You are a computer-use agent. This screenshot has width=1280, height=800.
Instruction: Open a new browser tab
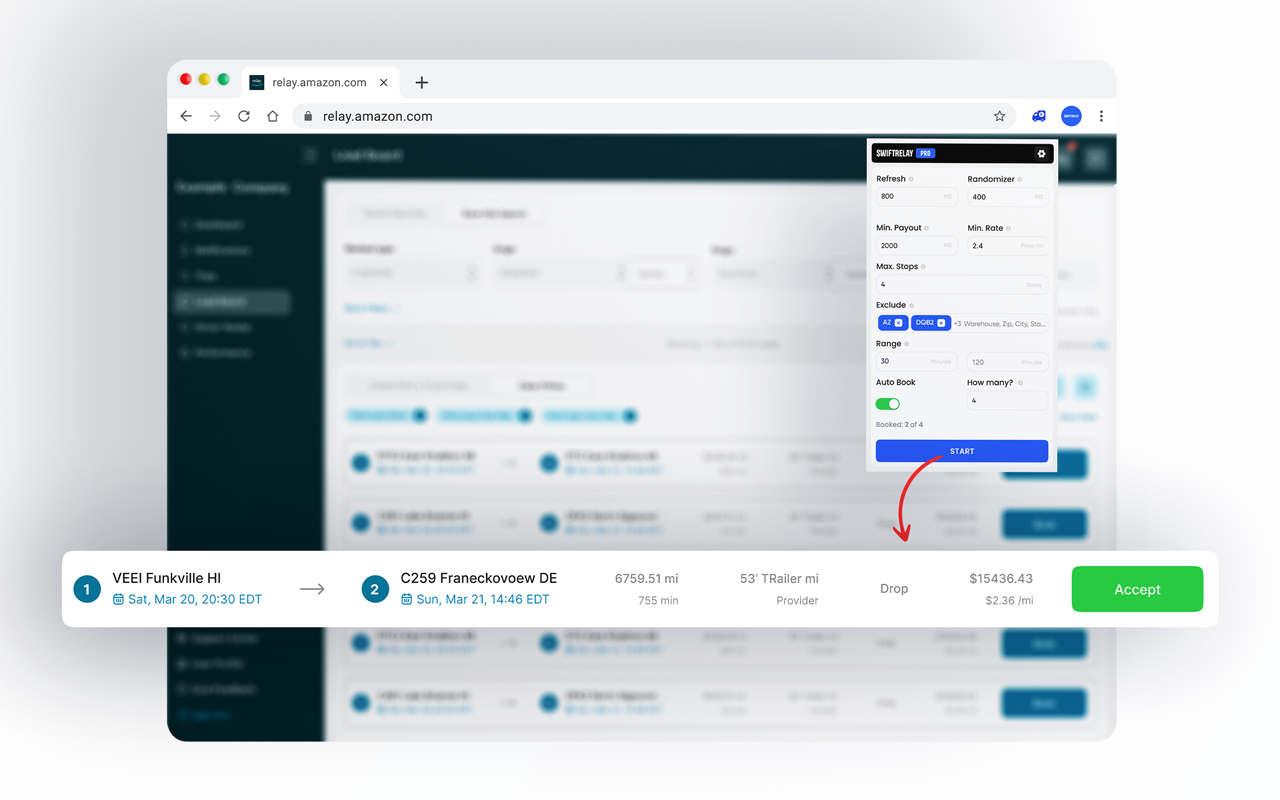421,83
